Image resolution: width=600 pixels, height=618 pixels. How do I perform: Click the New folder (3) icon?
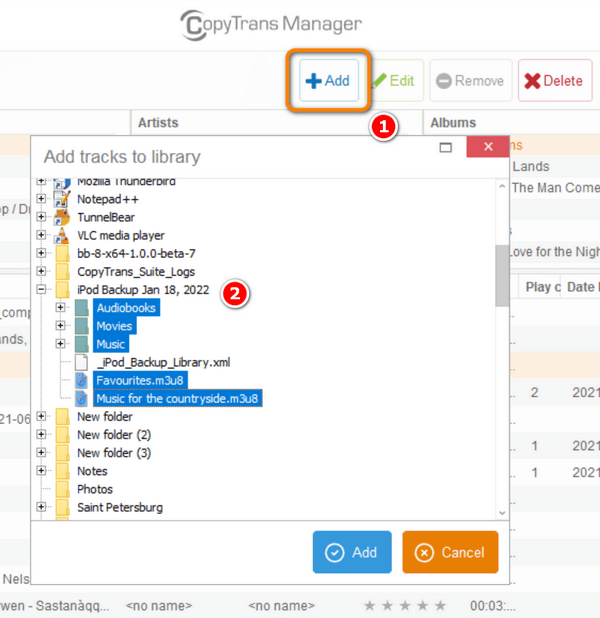[62, 453]
